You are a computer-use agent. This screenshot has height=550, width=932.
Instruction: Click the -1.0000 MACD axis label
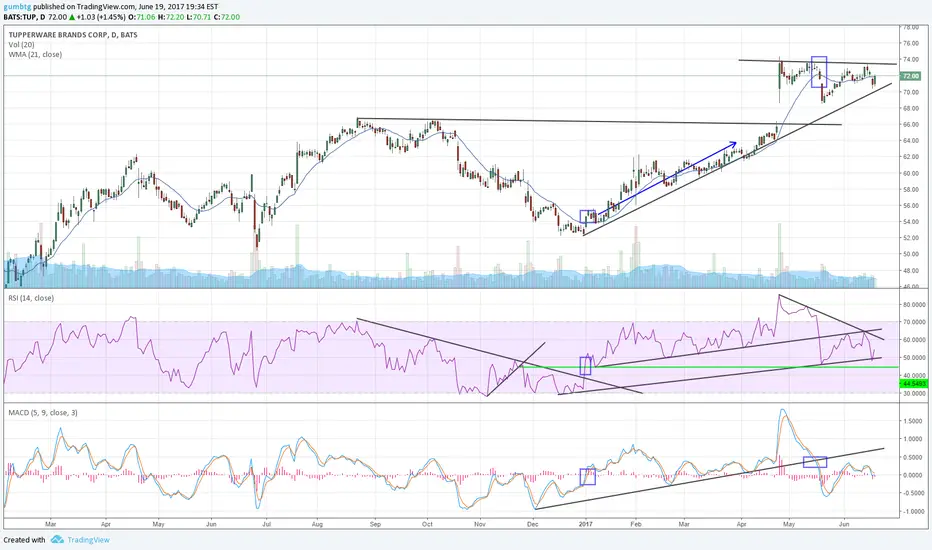[912, 511]
